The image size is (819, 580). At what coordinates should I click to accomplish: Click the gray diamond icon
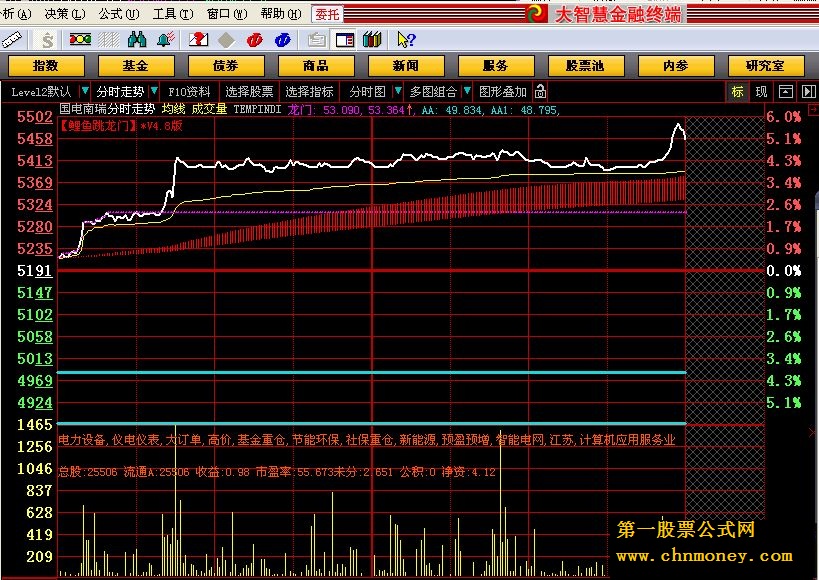tap(226, 40)
